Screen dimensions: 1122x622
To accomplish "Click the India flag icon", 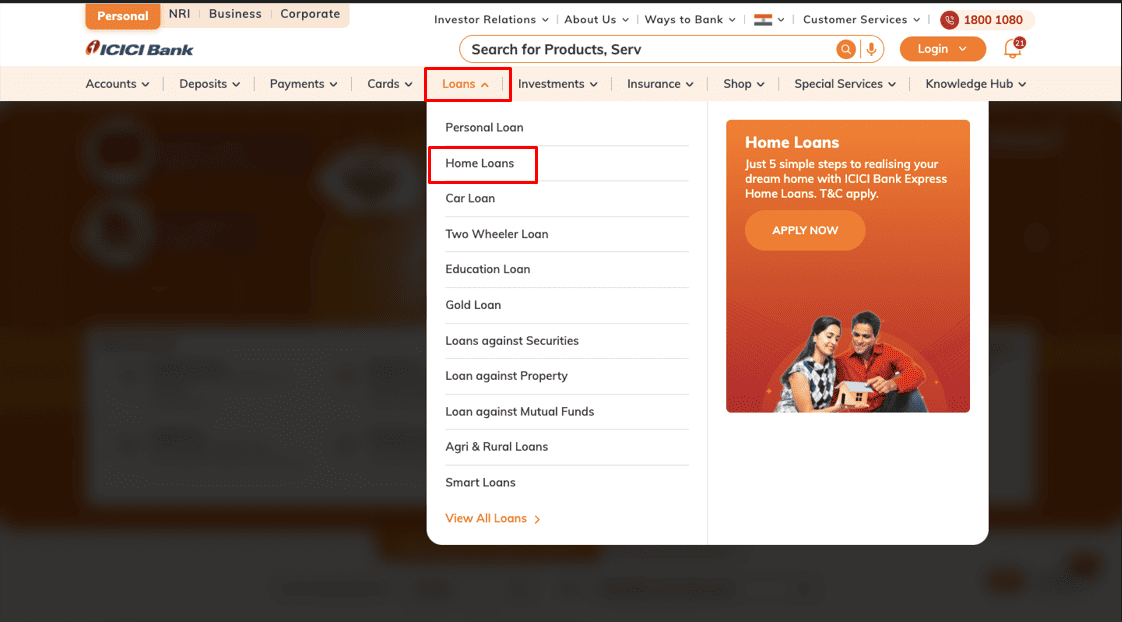I will 764,19.
